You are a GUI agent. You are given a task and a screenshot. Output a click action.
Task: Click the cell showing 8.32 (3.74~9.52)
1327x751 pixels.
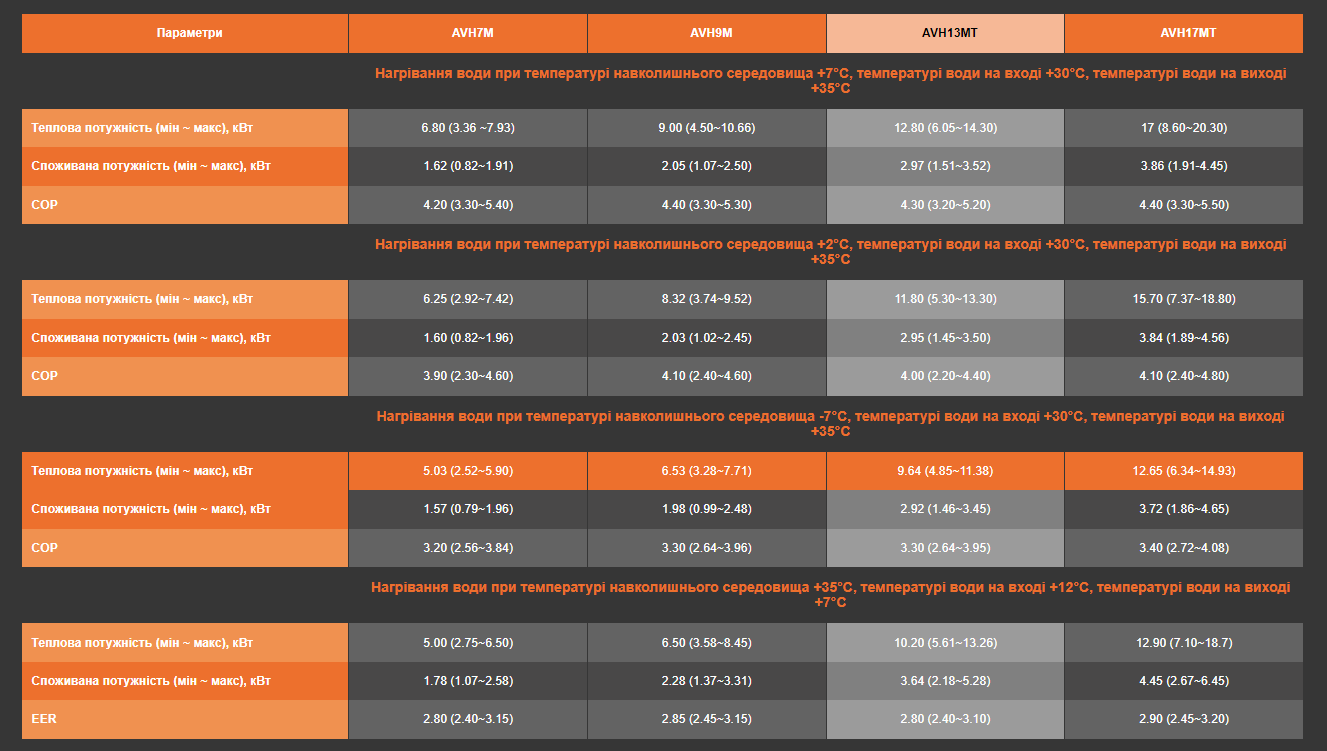coord(706,299)
